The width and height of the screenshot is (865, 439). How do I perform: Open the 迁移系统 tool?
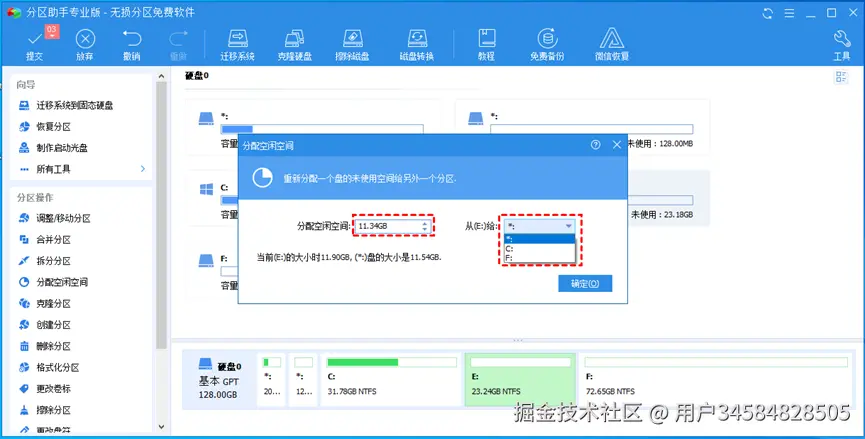click(x=237, y=44)
